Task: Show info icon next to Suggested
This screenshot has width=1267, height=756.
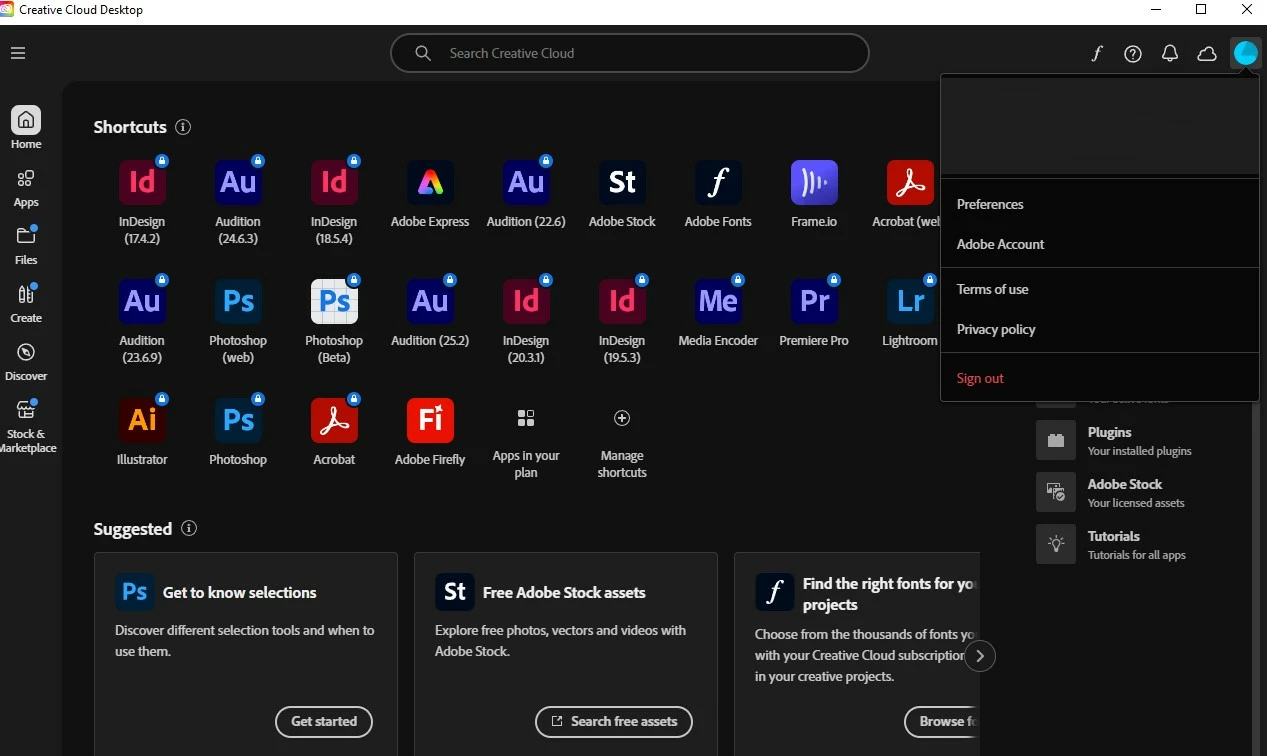Action: 189,528
